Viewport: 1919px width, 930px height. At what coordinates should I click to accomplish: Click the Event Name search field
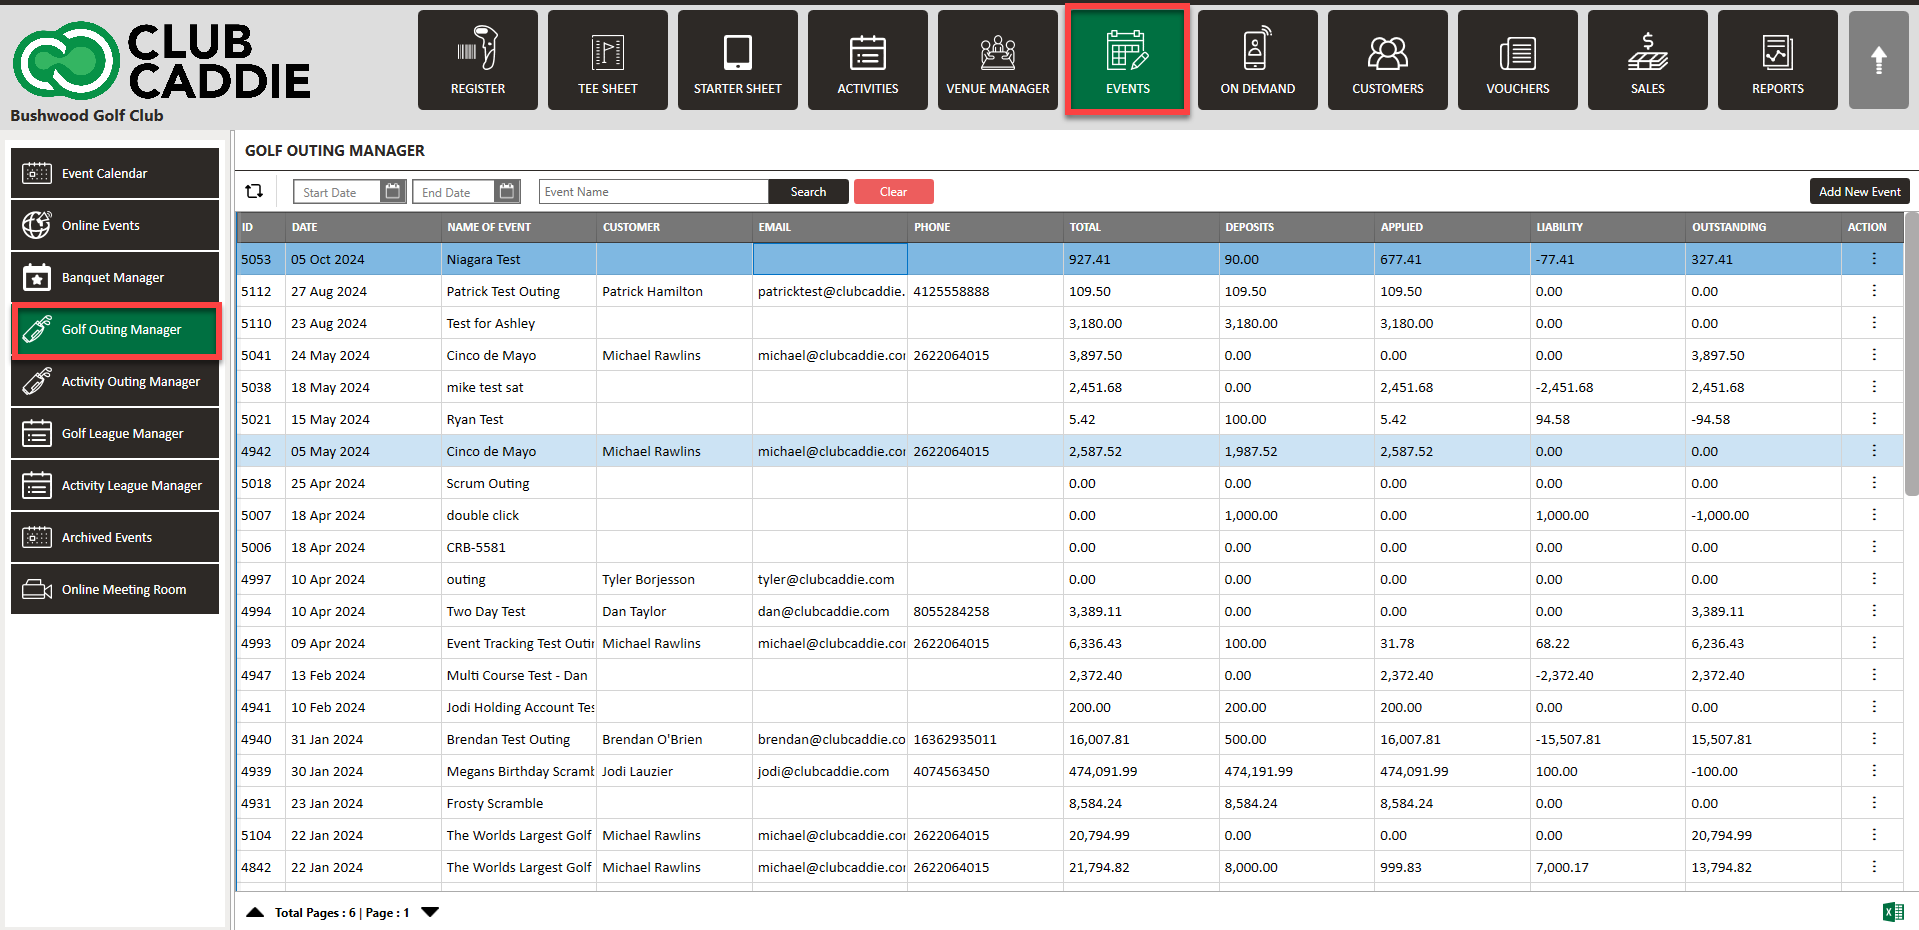coord(653,192)
